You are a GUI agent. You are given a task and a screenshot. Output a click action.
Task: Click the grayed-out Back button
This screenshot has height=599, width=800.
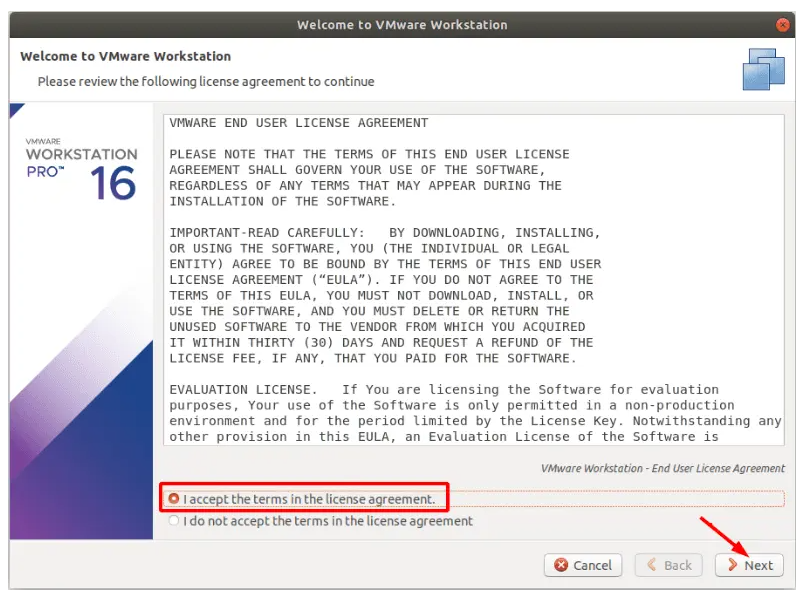[x=668, y=565]
